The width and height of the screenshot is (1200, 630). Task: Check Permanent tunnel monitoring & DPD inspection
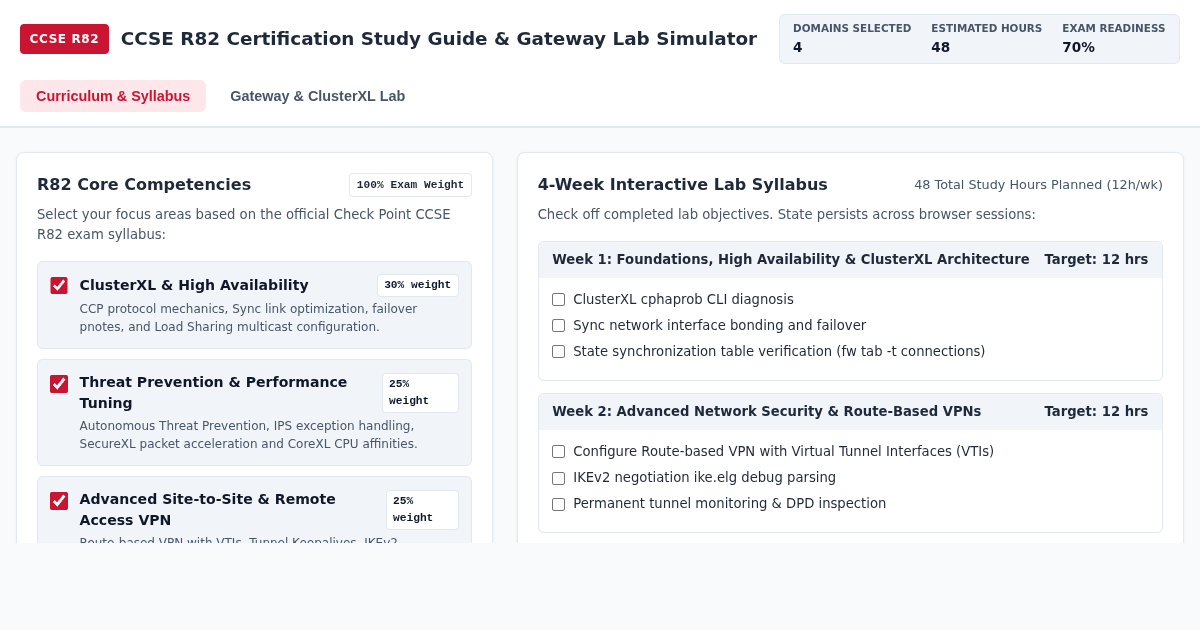(x=558, y=503)
